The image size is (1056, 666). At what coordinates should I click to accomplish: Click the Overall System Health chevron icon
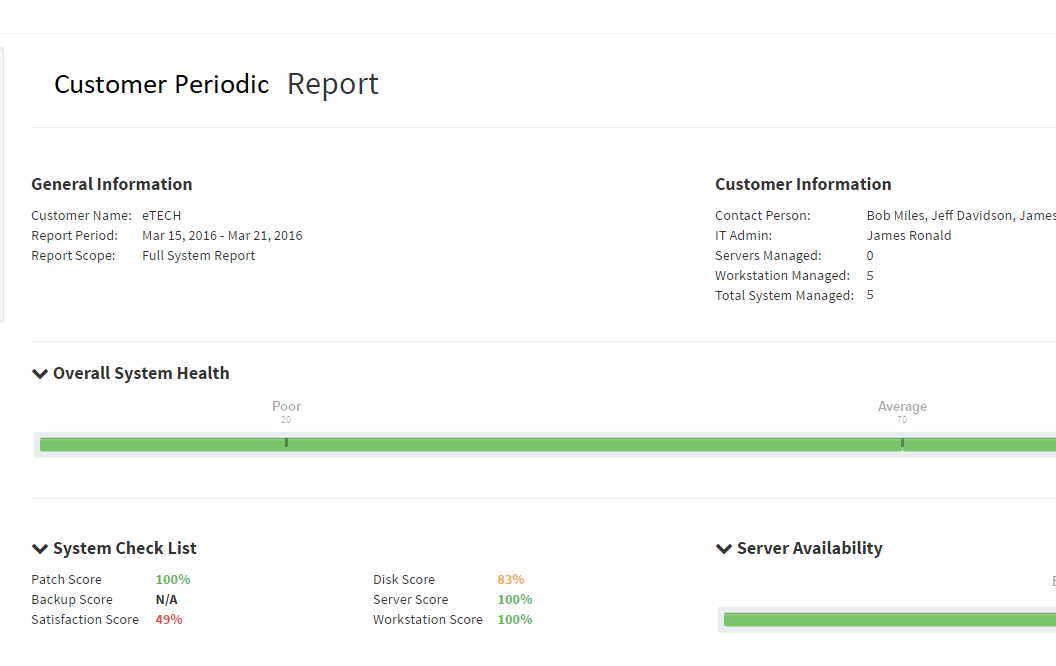40,373
